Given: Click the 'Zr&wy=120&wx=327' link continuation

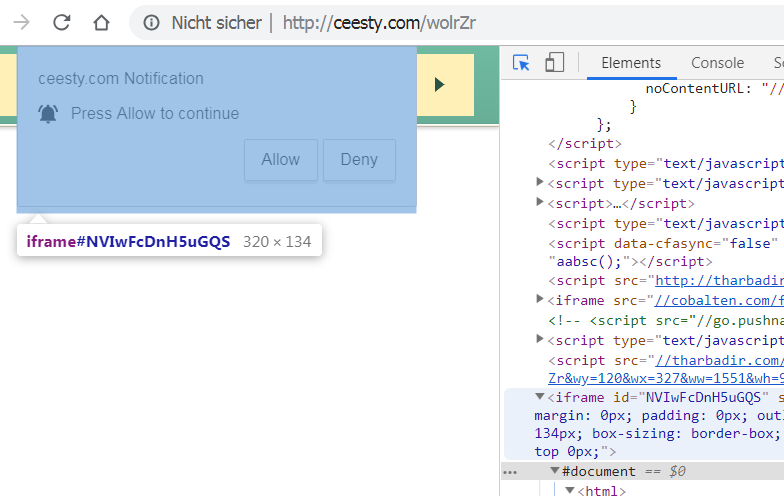Looking at the screenshot, I should coord(666,378).
